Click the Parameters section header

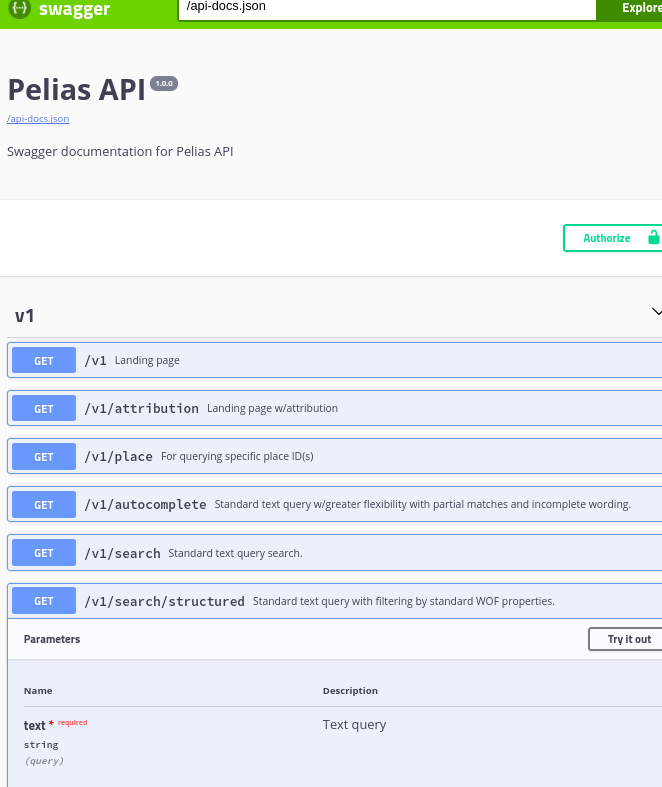52,639
